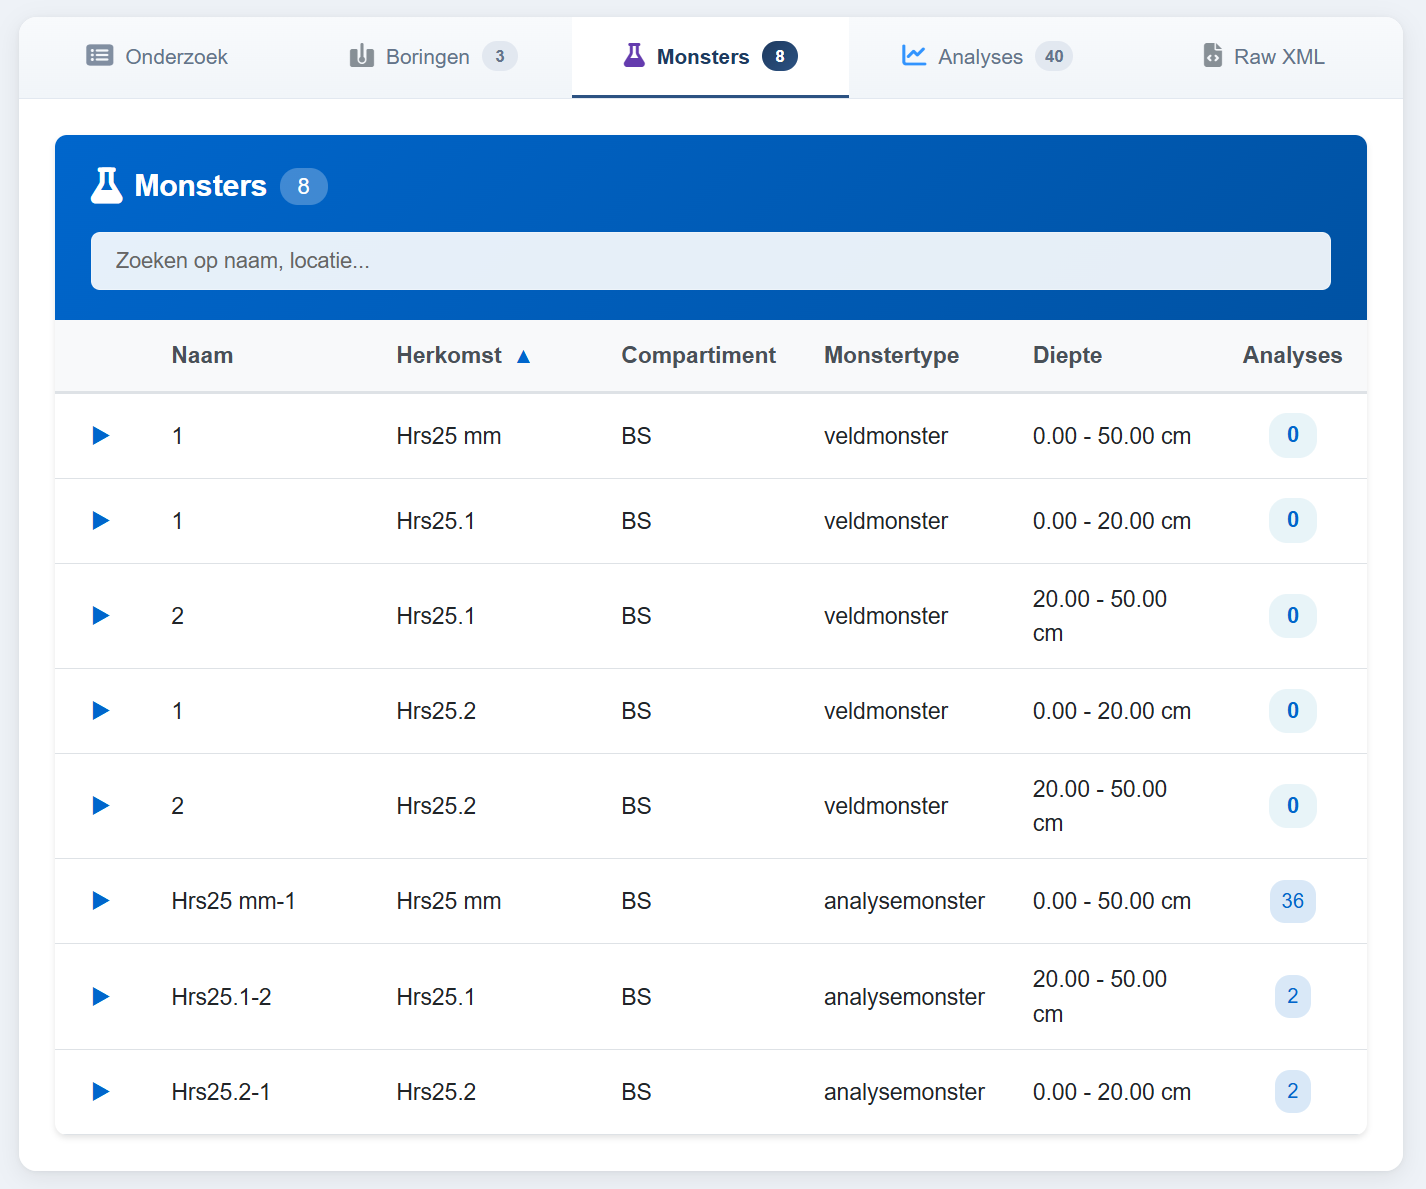
Task: Click the purple flask icon on Monsters tab
Action: coord(634,56)
